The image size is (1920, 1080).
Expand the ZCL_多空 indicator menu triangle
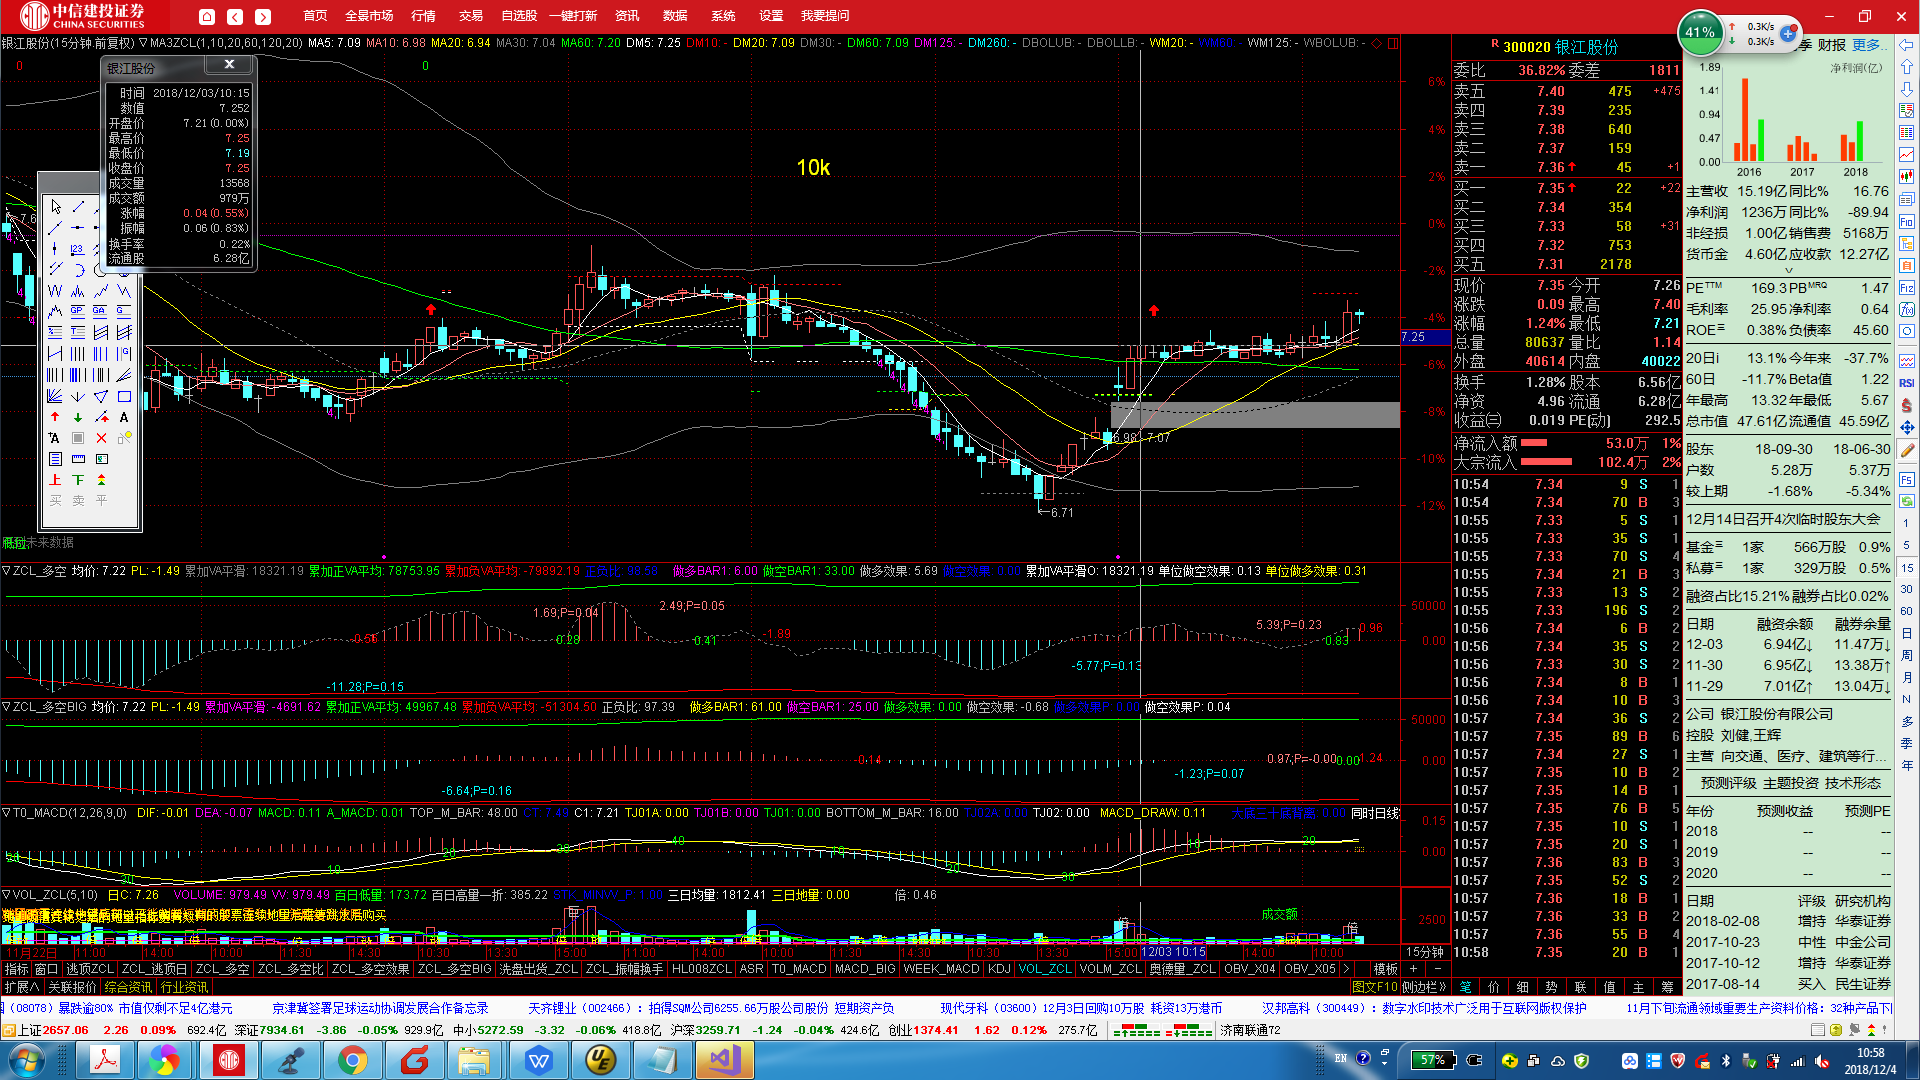7,571
